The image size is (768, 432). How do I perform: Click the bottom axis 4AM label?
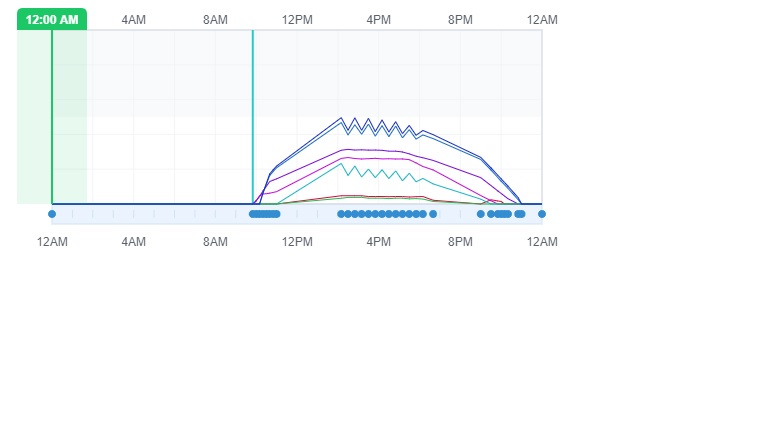pos(134,242)
